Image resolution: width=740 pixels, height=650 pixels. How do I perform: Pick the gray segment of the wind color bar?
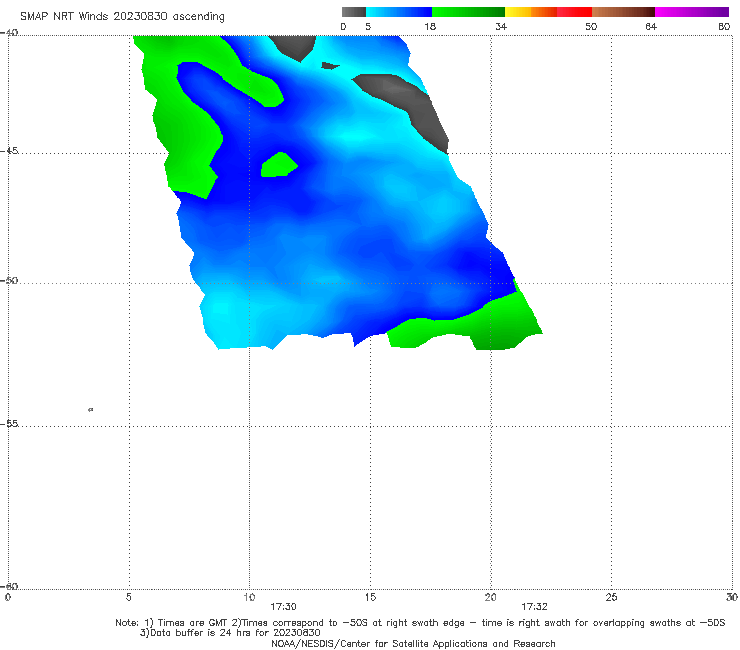(354, 12)
